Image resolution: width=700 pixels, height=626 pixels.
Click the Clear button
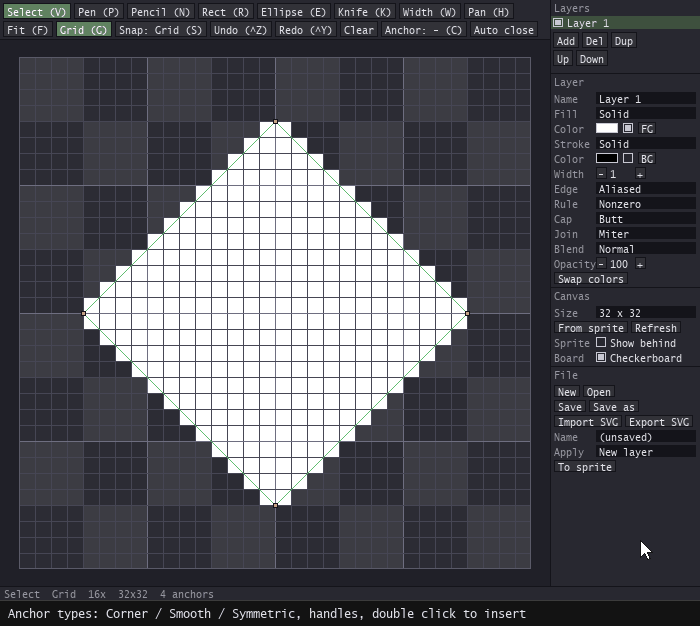coord(359,30)
